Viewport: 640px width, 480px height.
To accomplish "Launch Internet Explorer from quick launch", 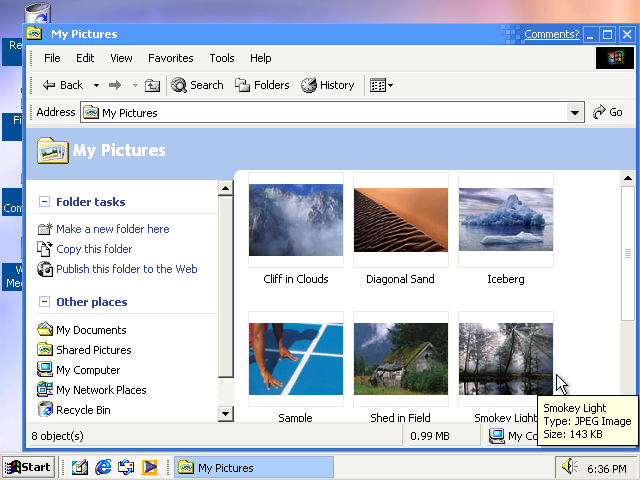I will pos(103,467).
